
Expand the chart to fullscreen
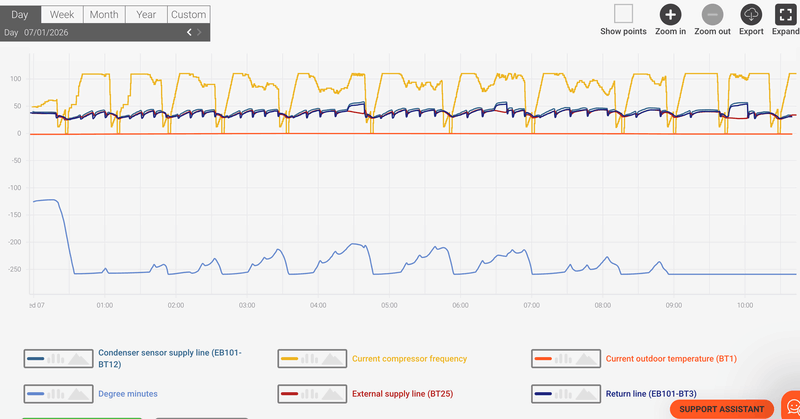pos(786,14)
